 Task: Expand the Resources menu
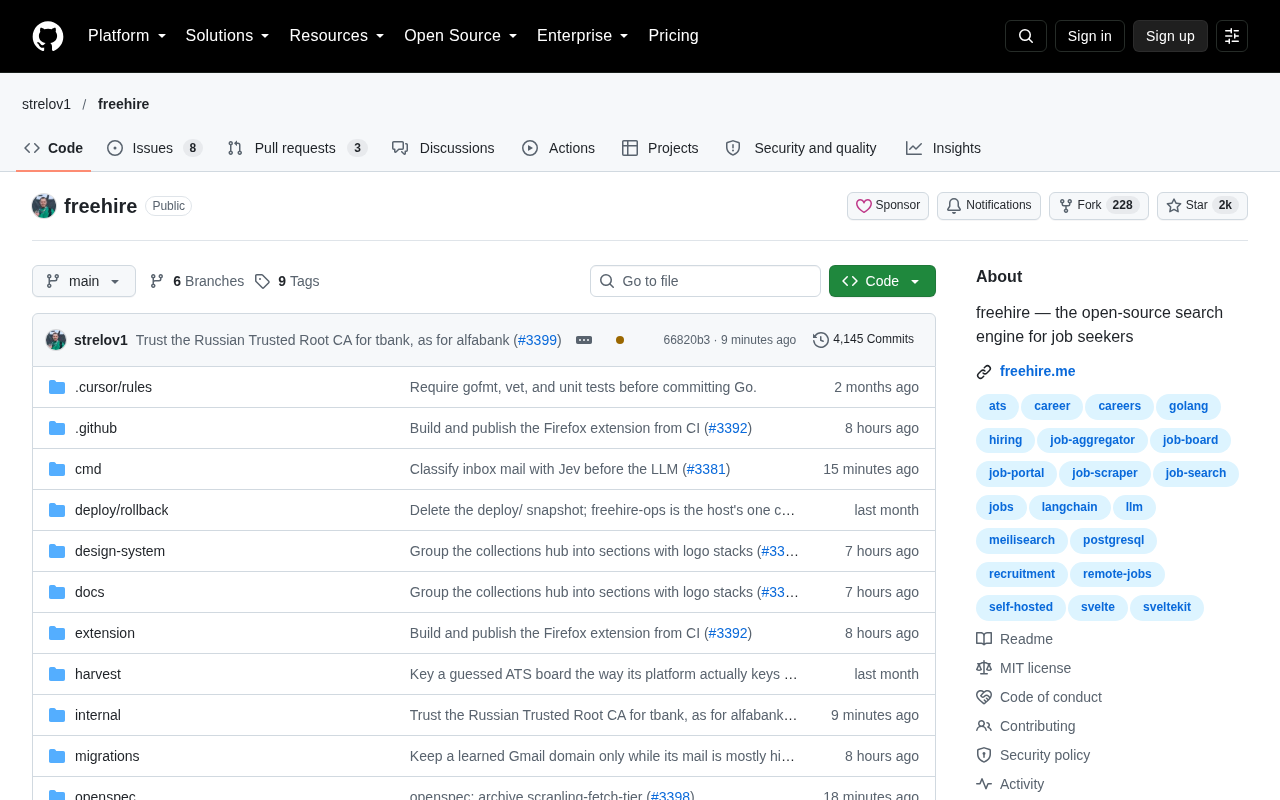(x=337, y=36)
